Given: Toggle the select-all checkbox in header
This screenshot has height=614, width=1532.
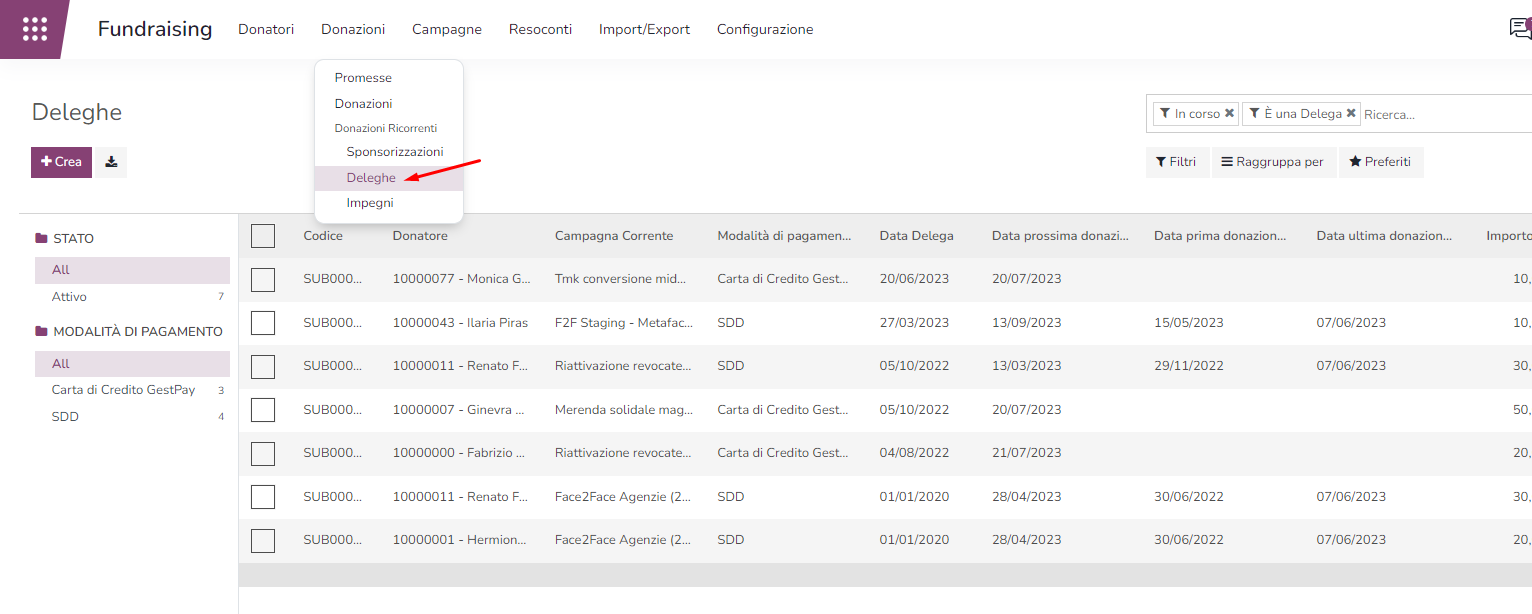Looking at the screenshot, I should click(263, 236).
